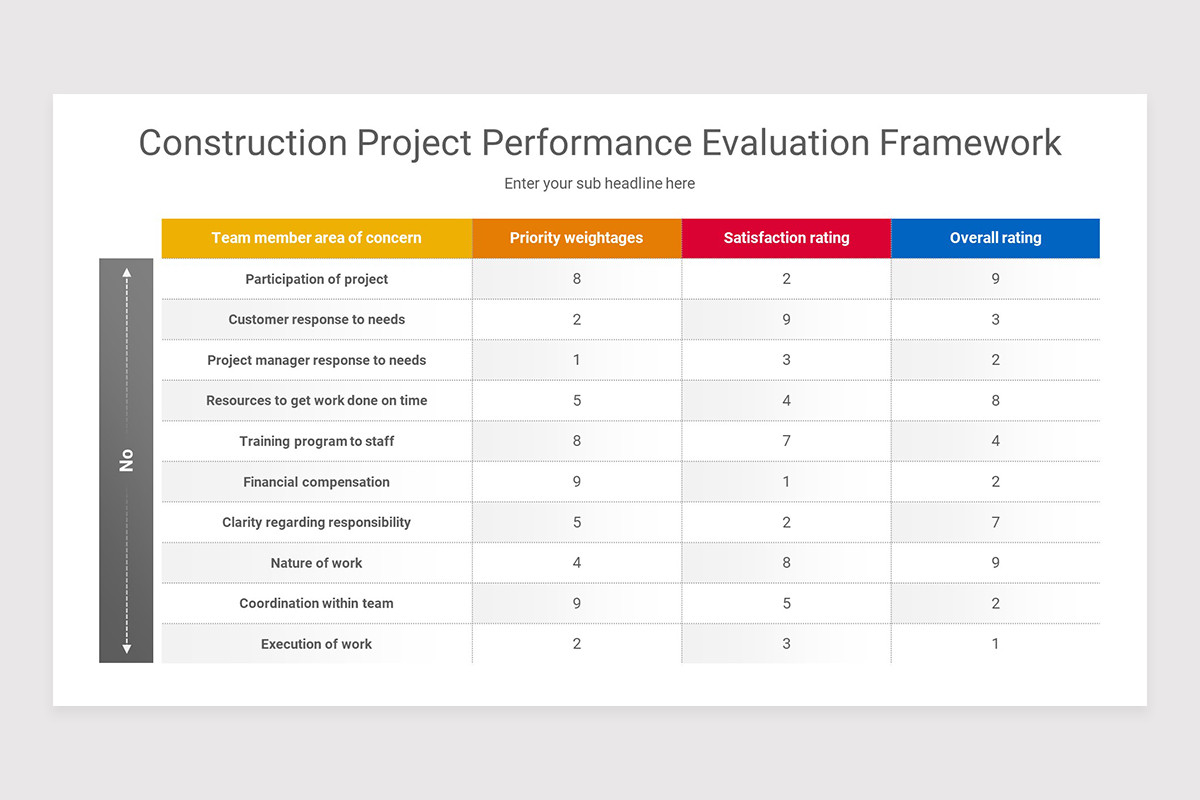Select the sub headline placeholder text
This screenshot has height=800, width=1200.
pyautogui.click(x=599, y=183)
